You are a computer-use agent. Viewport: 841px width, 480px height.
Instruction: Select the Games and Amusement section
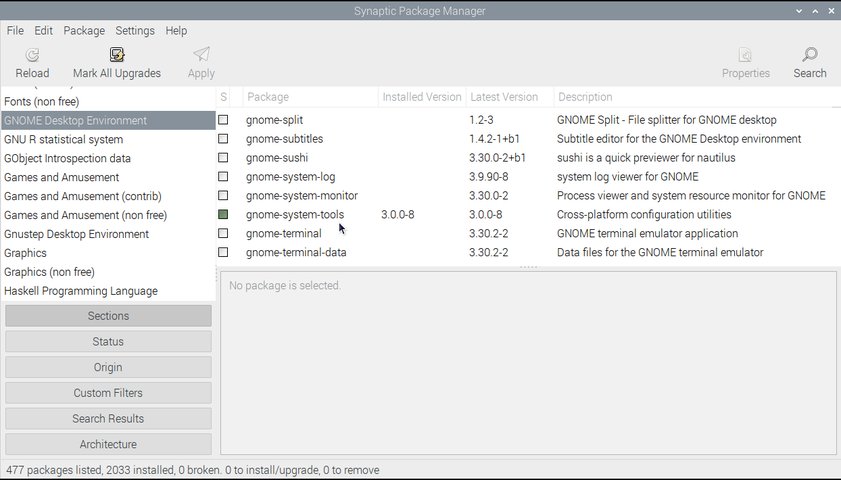(x=108, y=177)
